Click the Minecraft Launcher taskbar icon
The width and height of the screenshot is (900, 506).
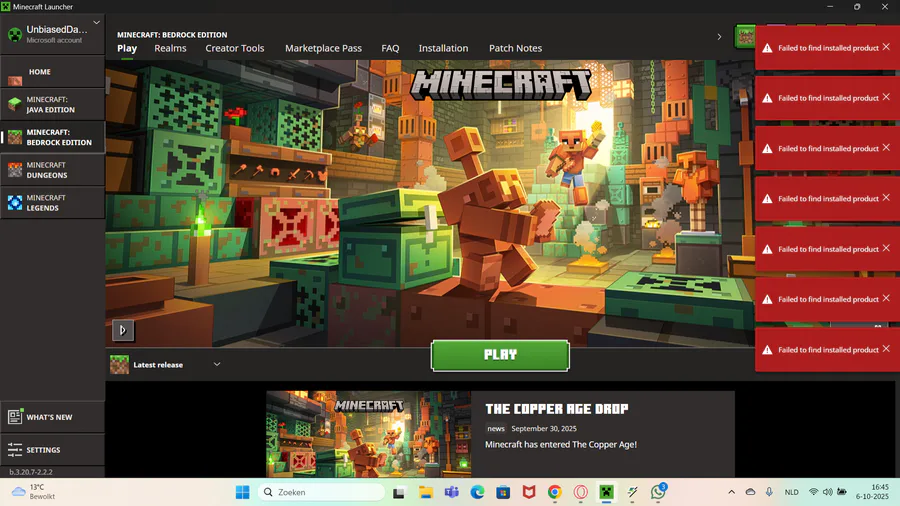pyautogui.click(x=607, y=492)
